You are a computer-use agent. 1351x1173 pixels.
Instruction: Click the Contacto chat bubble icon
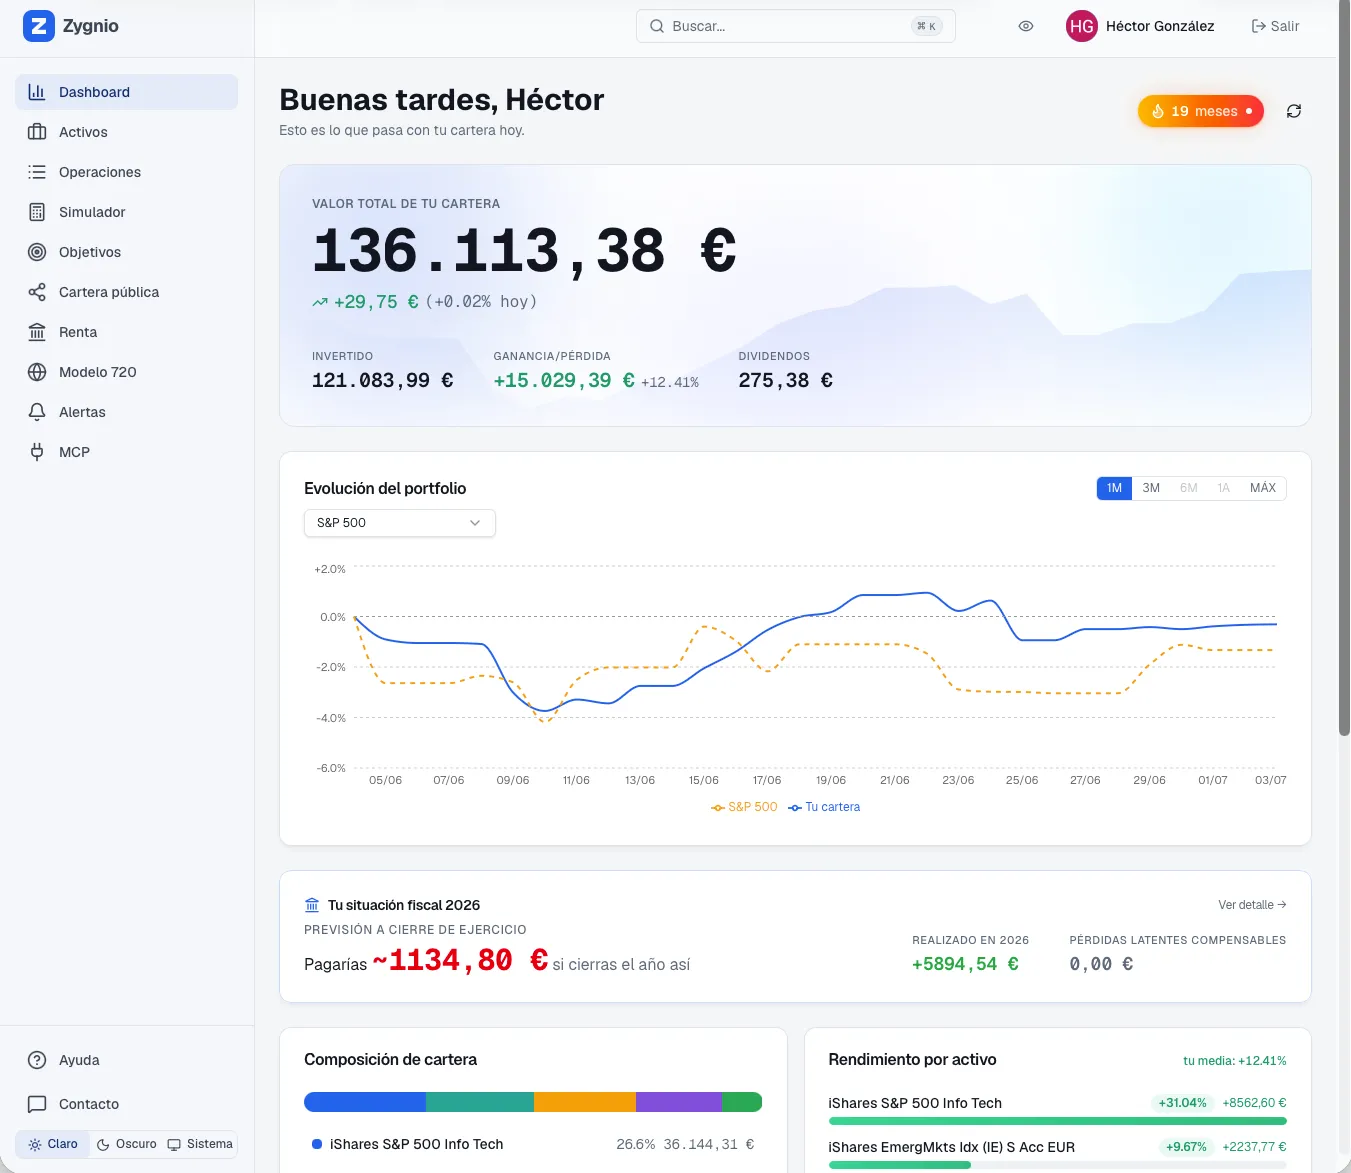(37, 1104)
